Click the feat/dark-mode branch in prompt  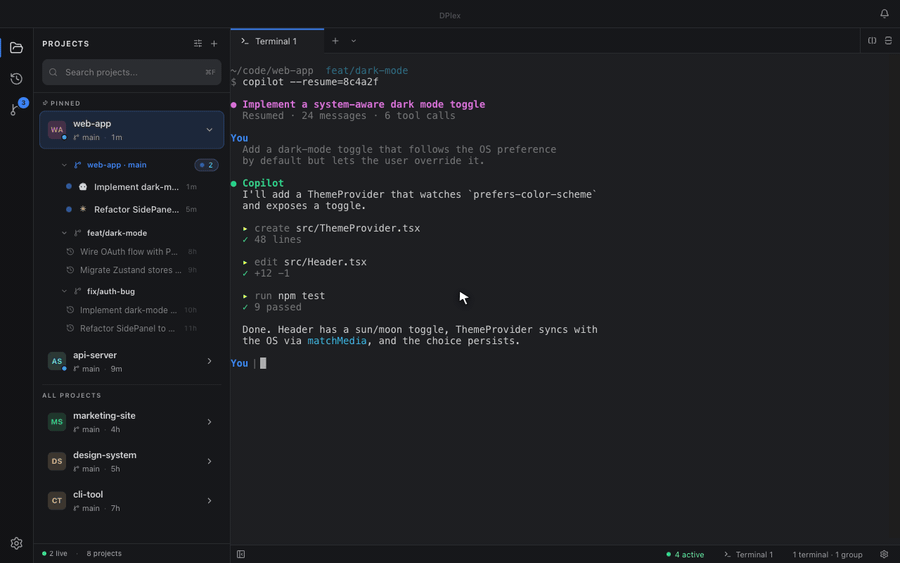(x=367, y=71)
